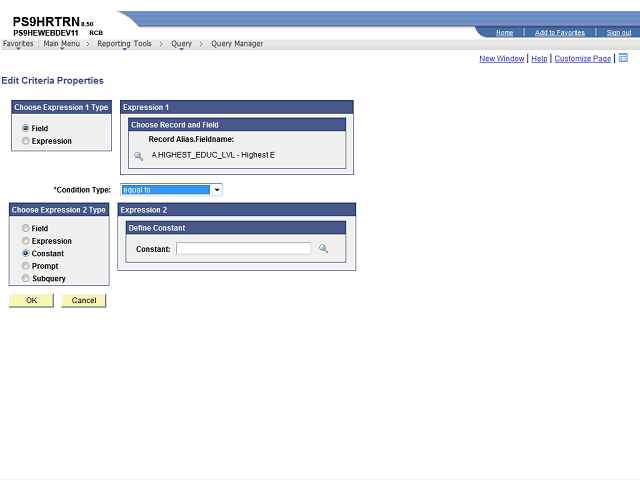The height and width of the screenshot is (480, 640).
Task: Select the Prompt radio button
Action: point(26,266)
